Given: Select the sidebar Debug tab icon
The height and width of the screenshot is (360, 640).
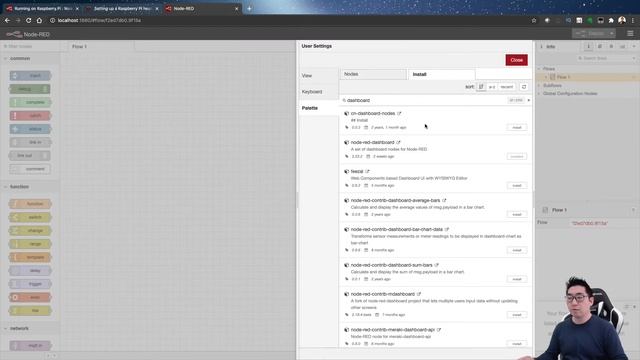Looking at the screenshot, I should pos(611,47).
